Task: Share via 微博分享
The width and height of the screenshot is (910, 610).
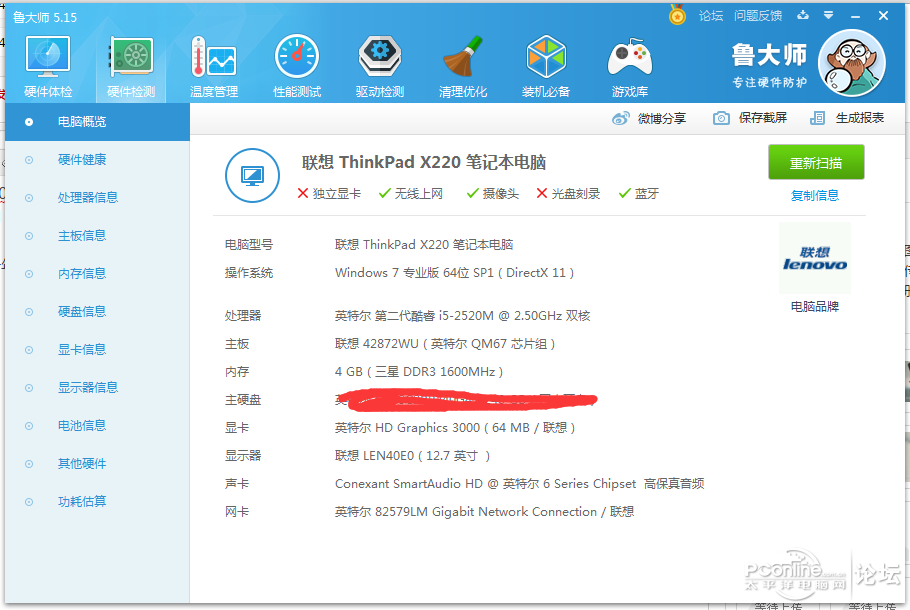Action: tap(649, 118)
